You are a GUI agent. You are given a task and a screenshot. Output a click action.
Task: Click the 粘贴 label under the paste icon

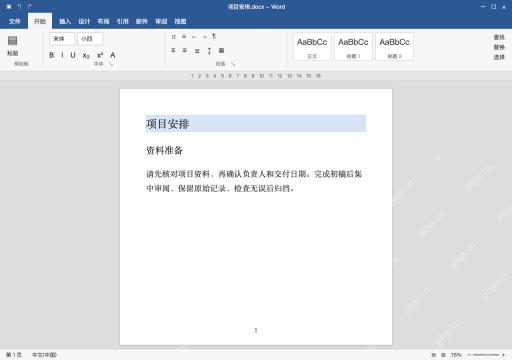(x=13, y=53)
